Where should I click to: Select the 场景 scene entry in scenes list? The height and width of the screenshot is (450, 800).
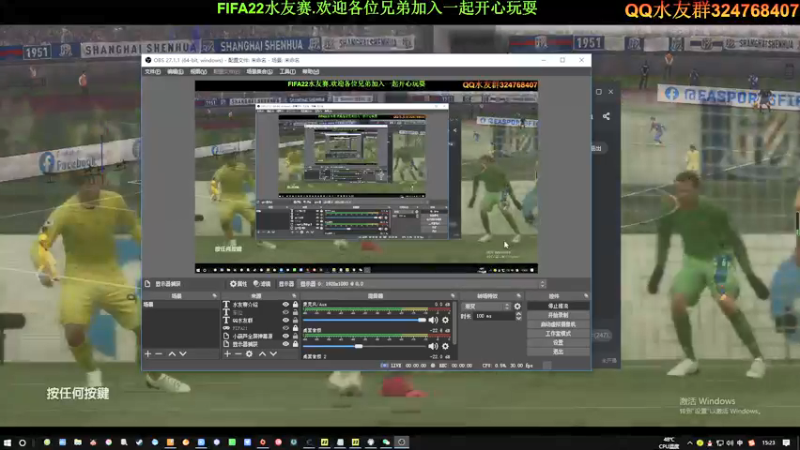pyautogui.click(x=181, y=305)
